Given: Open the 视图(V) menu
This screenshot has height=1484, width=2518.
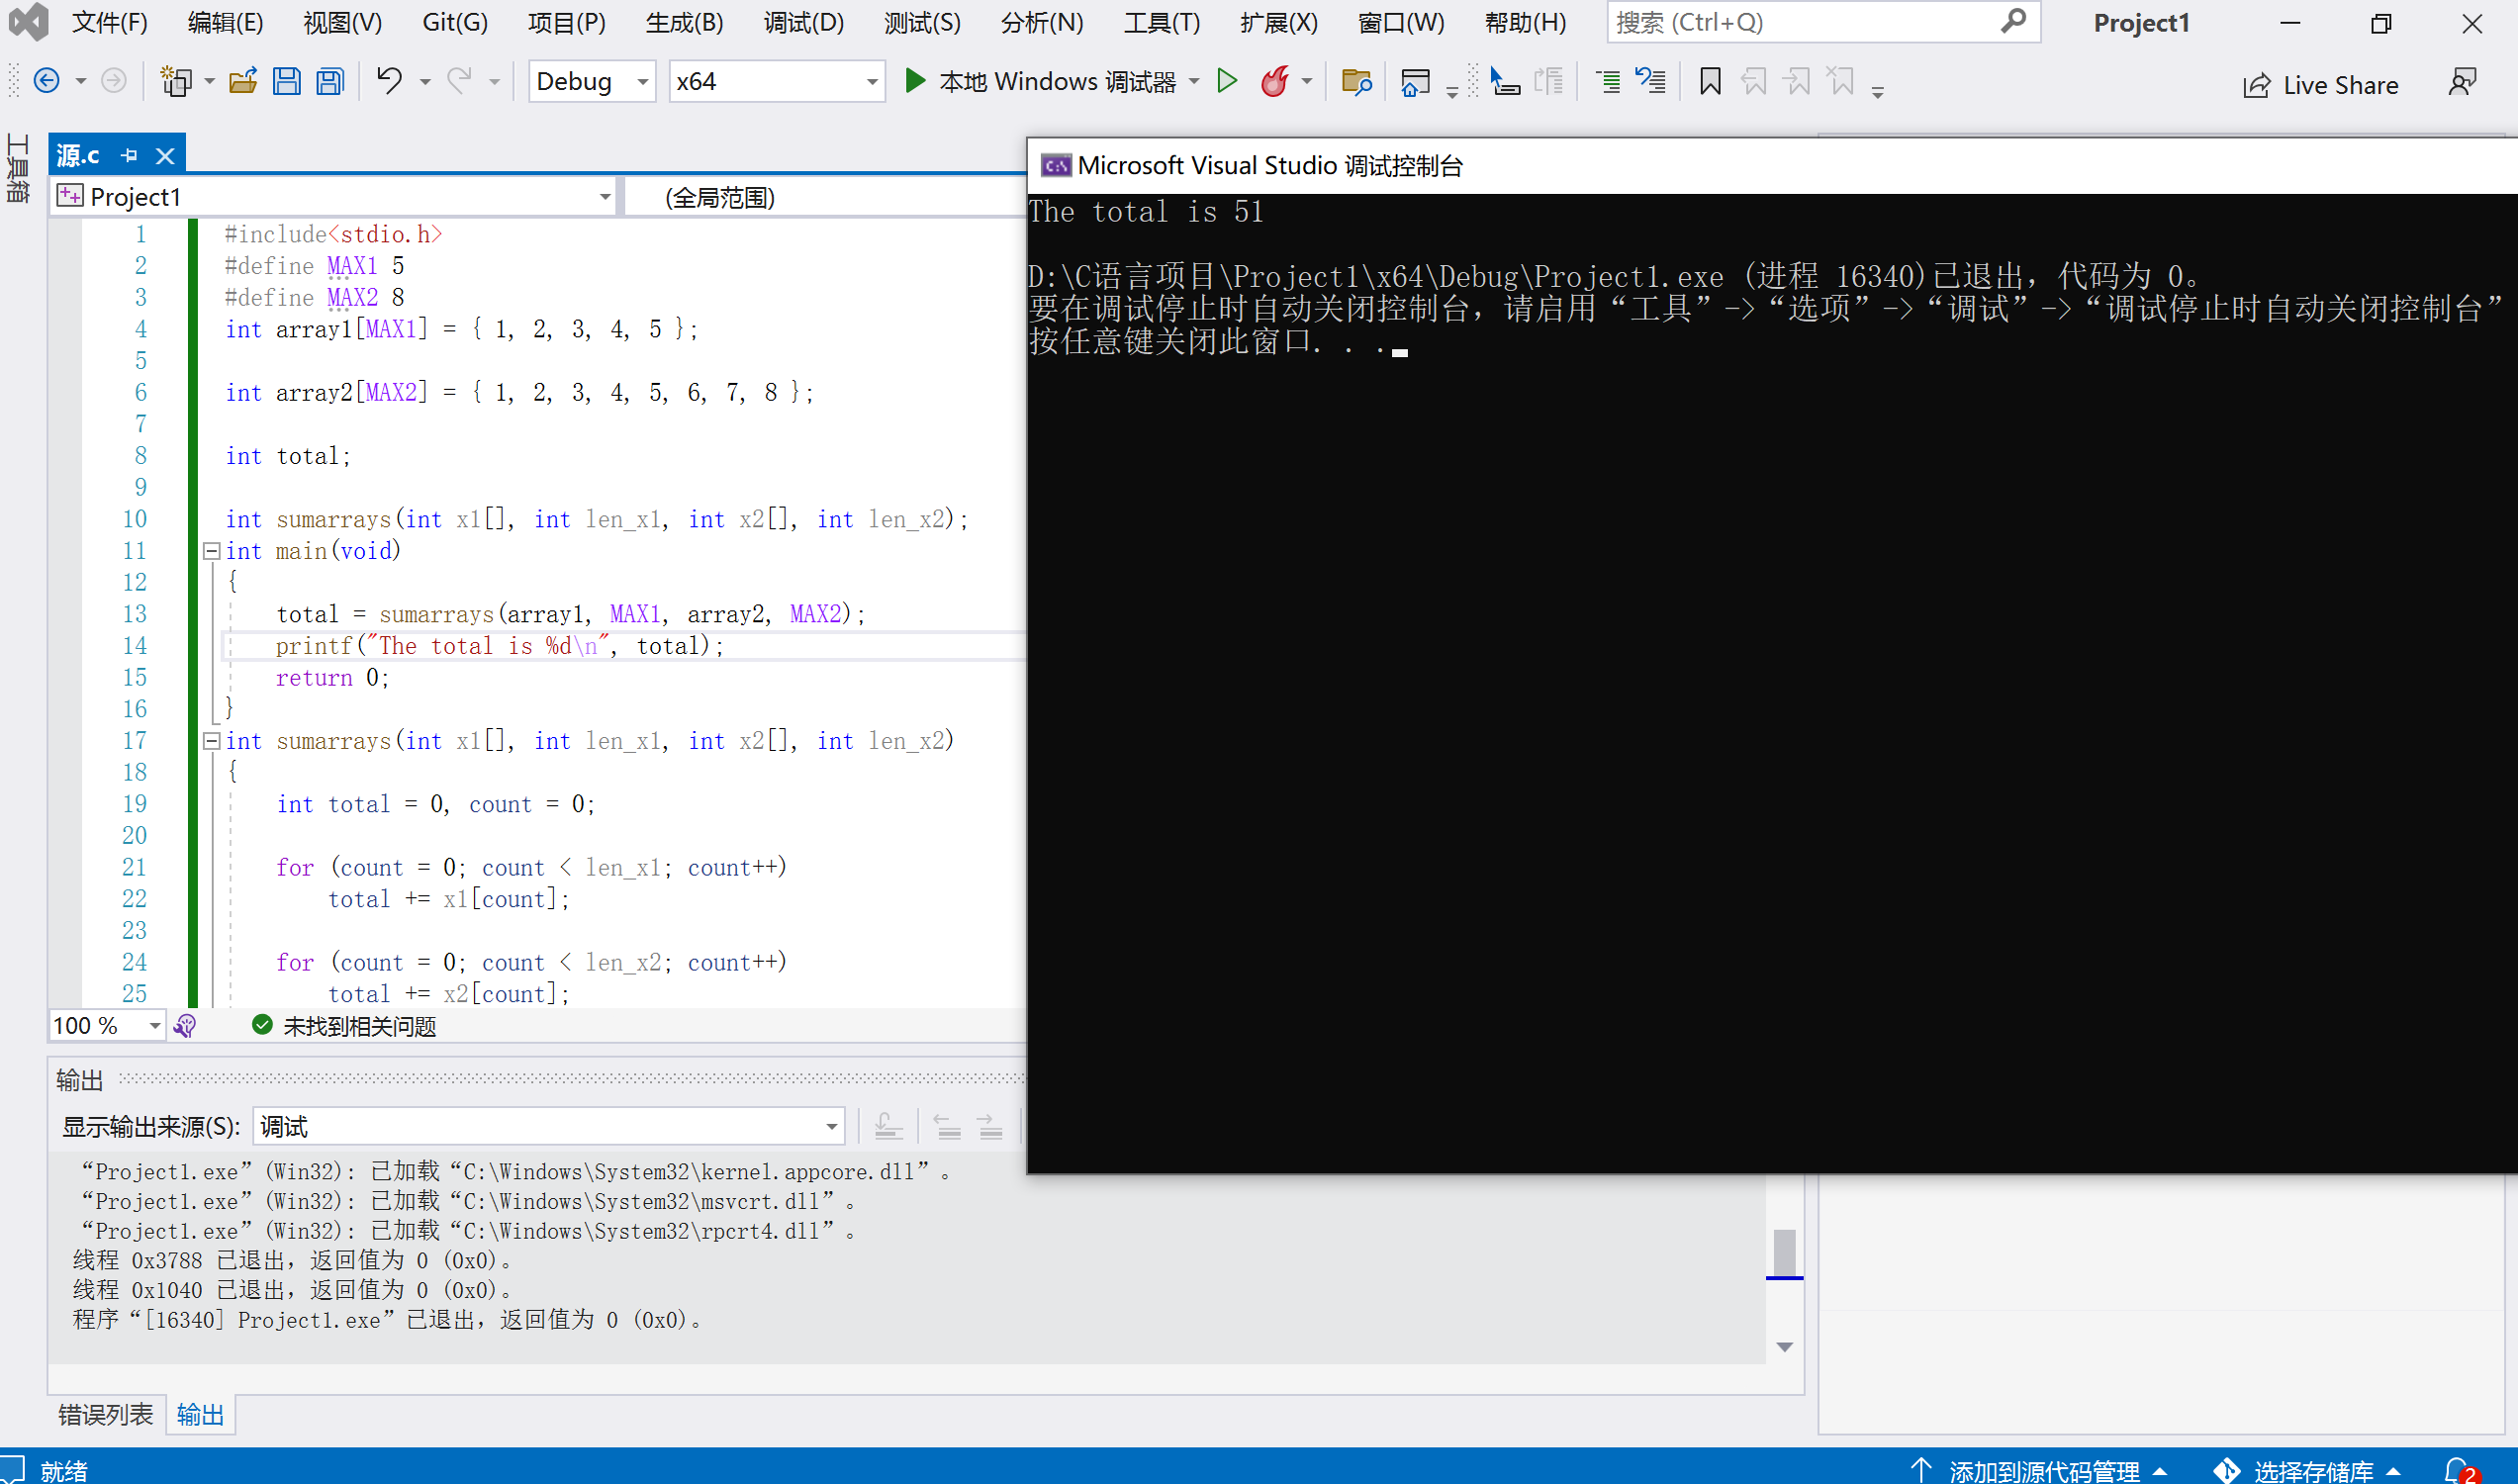Looking at the screenshot, I should 343,22.
